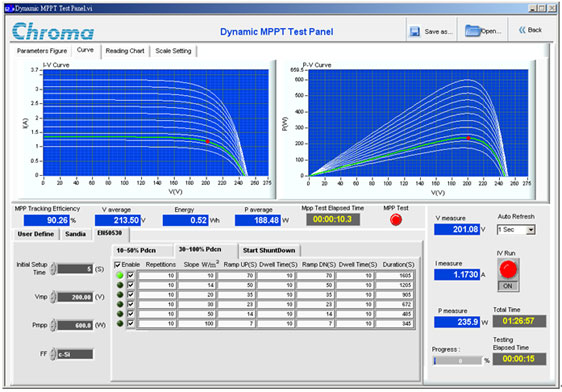Click the red MPP Test indicator
Viewport: 562px width, 392px height.
396,220
